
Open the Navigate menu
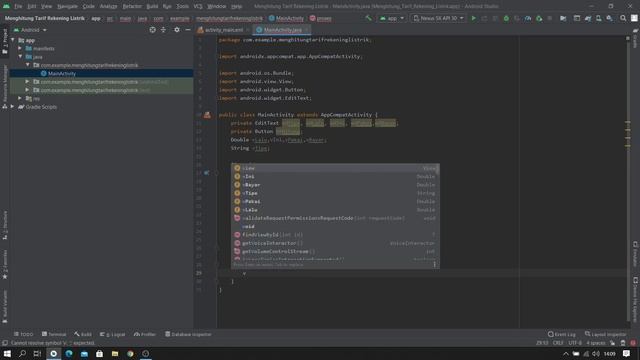tap(67, 6)
